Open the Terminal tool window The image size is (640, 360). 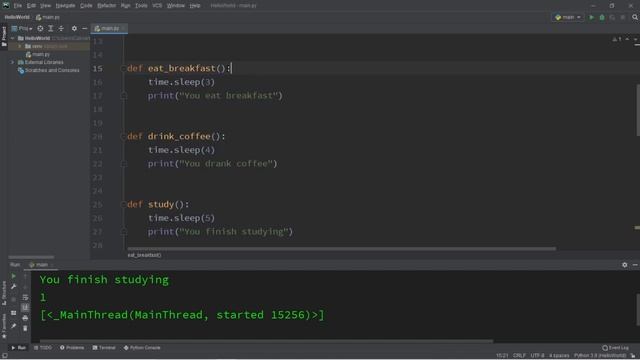[x=104, y=348]
